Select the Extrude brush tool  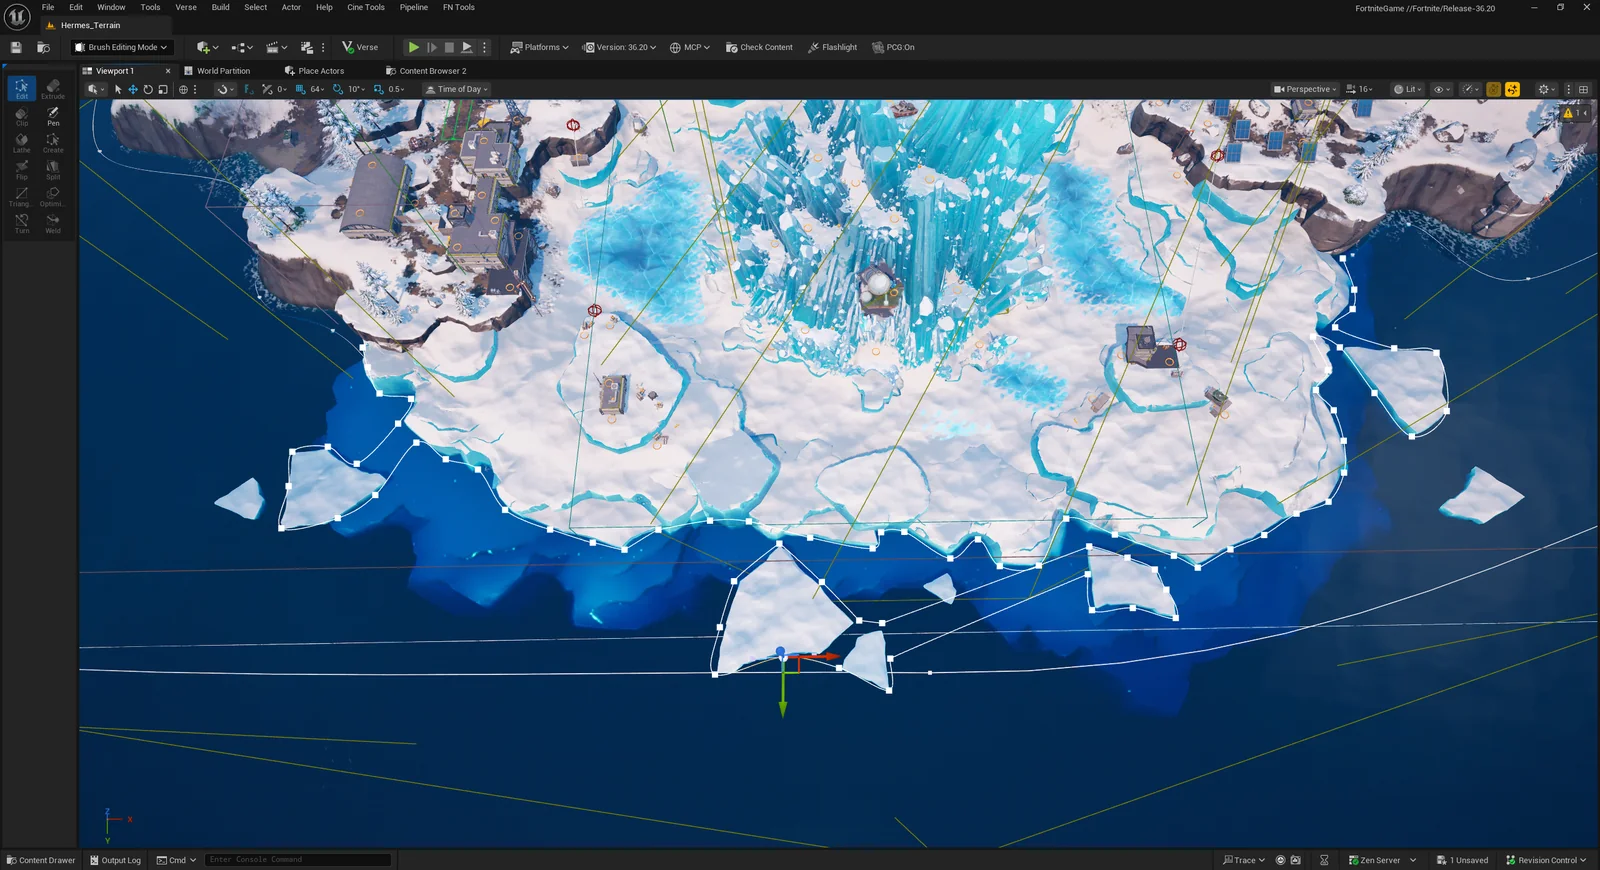[53, 89]
